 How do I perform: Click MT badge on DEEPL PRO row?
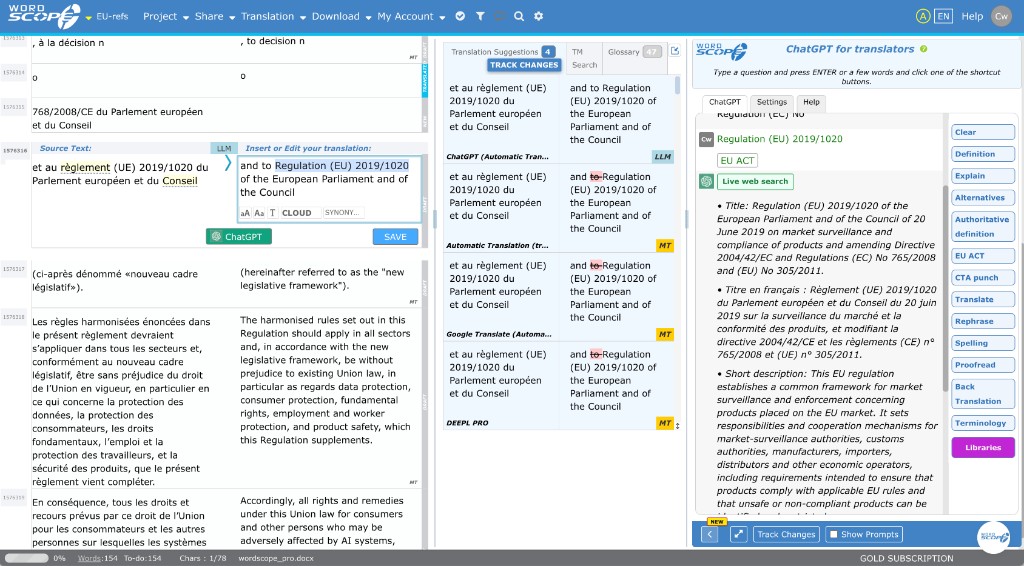pyautogui.click(x=664, y=423)
